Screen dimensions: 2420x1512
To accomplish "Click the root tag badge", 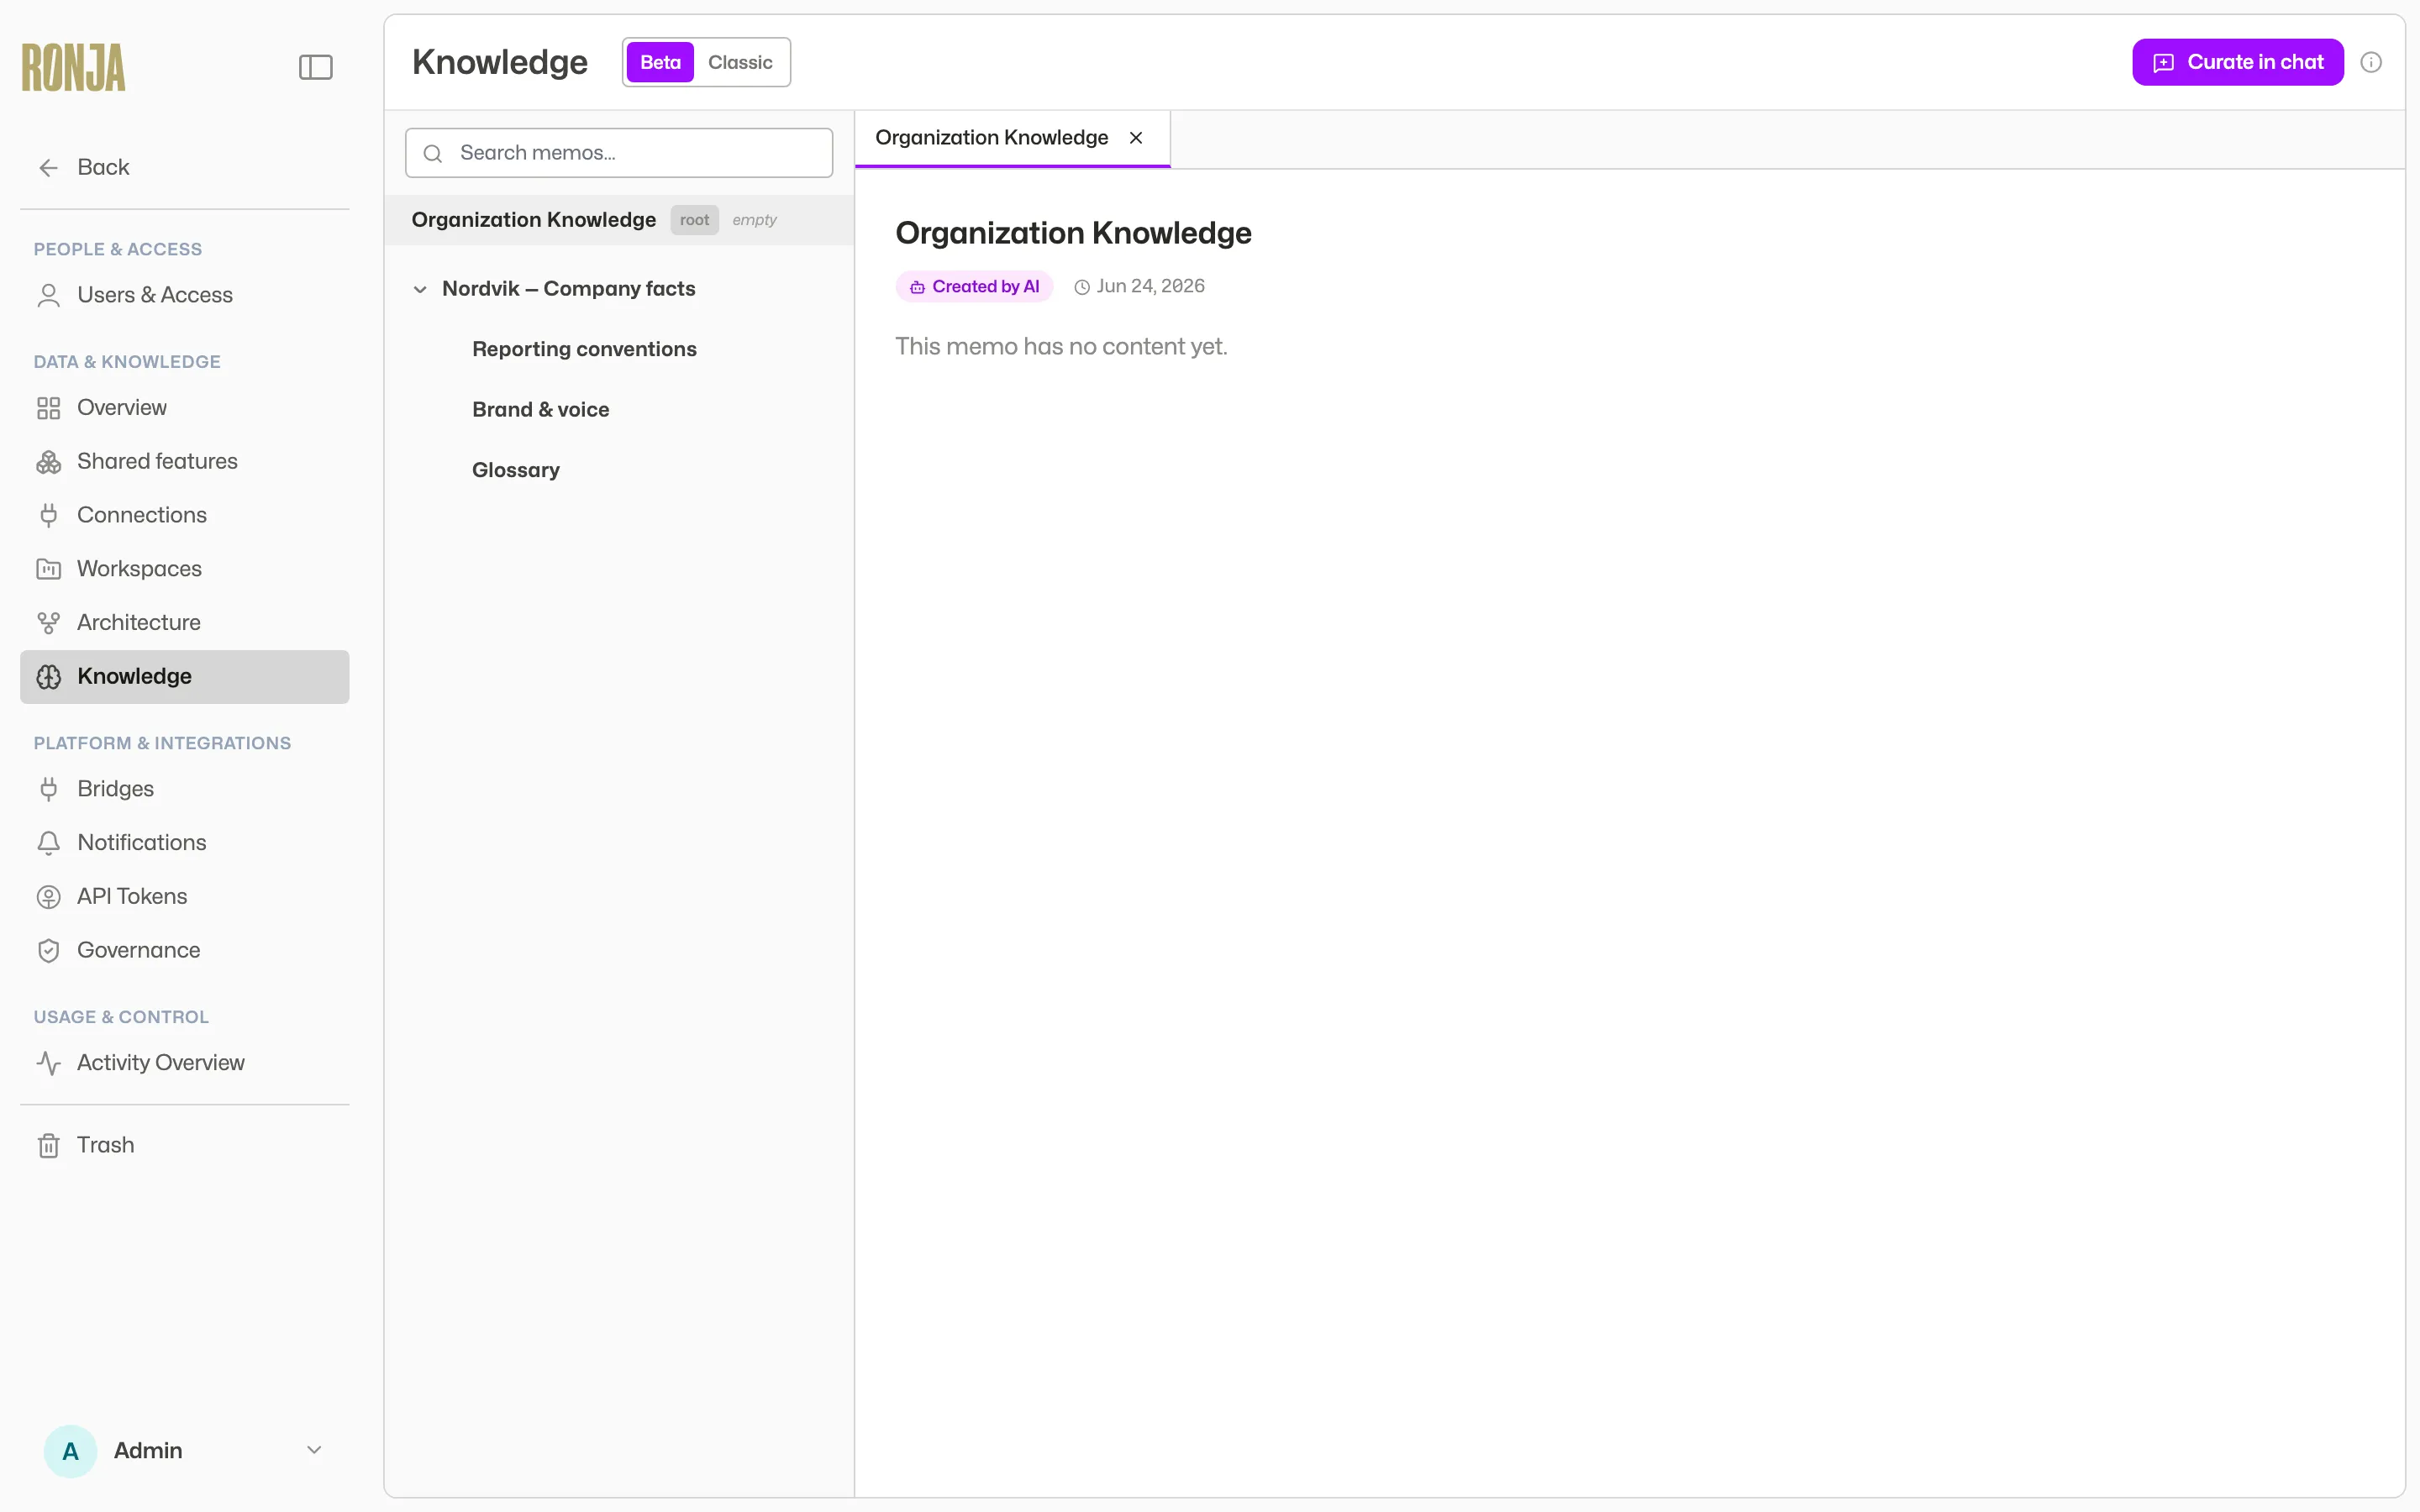I will click(x=694, y=220).
